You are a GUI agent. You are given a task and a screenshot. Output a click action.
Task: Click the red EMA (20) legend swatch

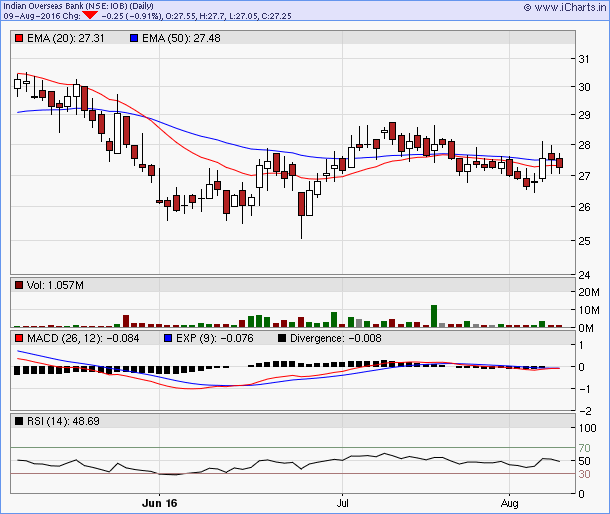click(19, 38)
